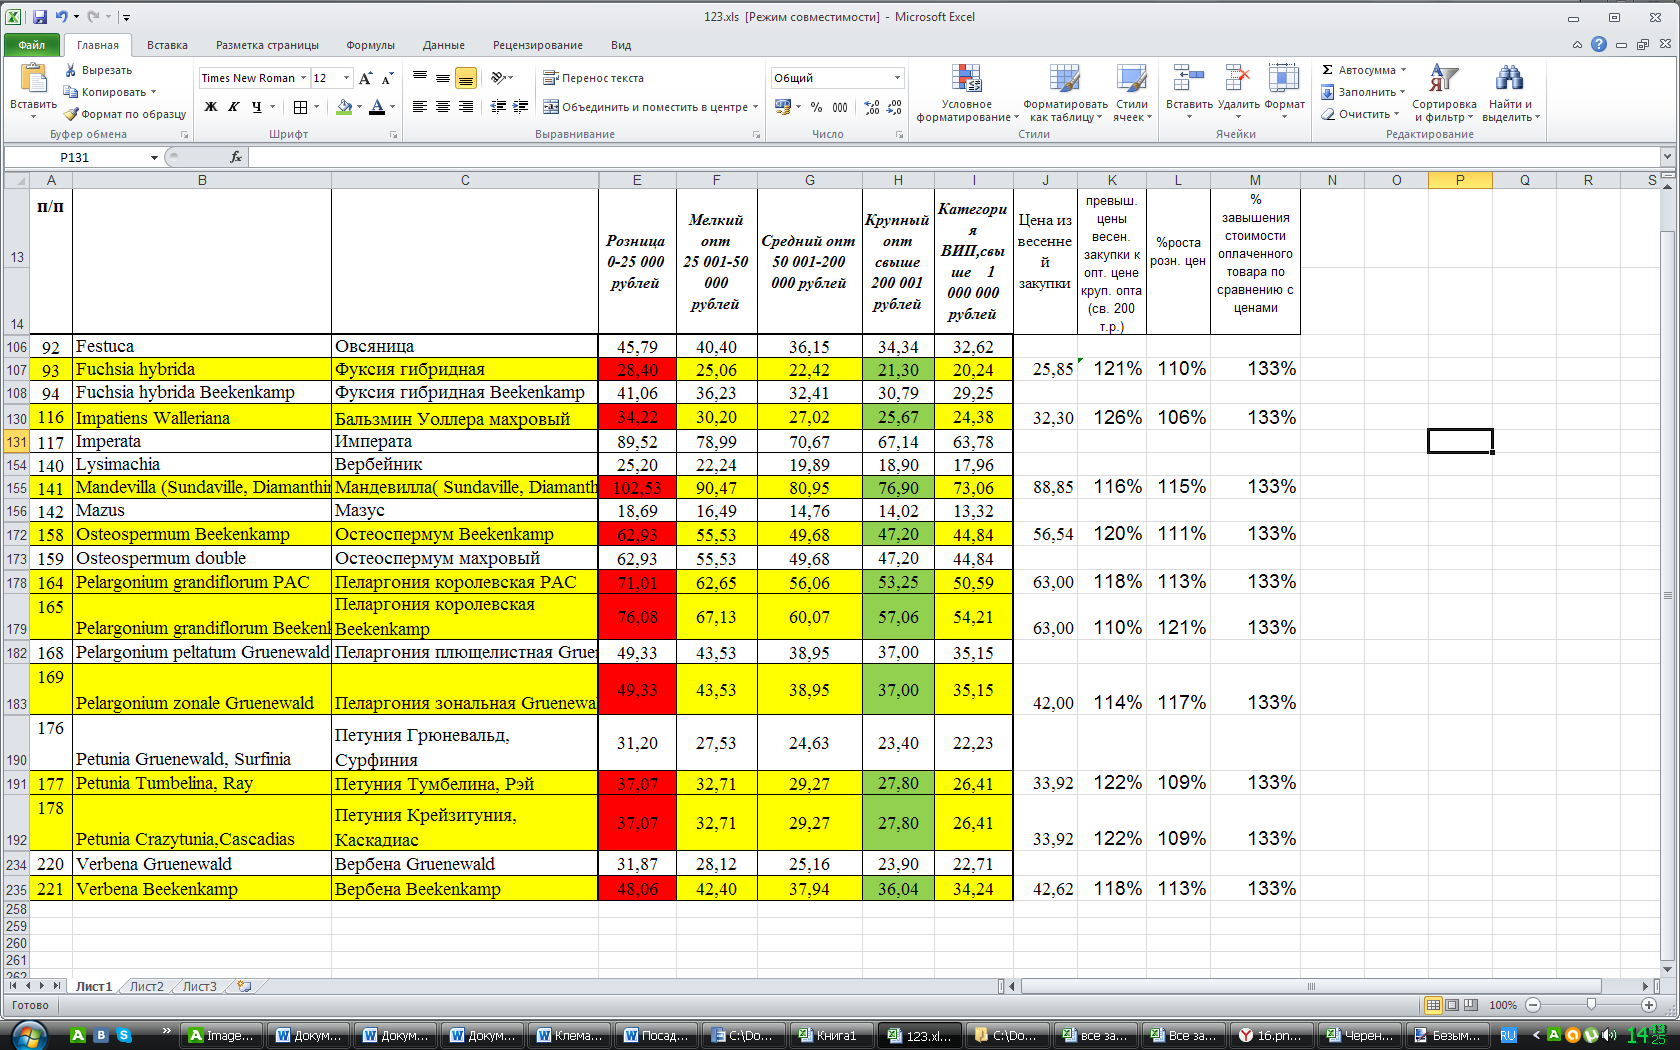Switch to the Формулы ribbon tab
The image size is (1680, 1050).
(x=370, y=45)
